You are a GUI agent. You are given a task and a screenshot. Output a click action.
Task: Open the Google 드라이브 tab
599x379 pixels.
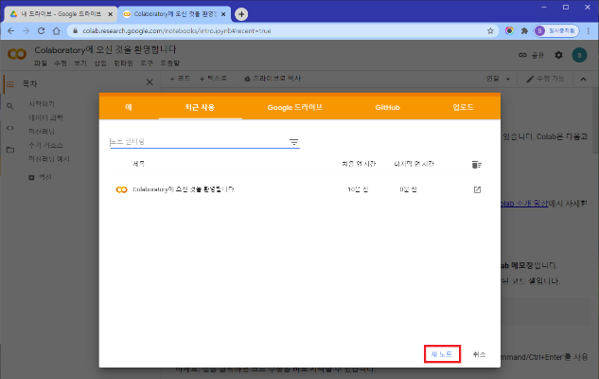[295, 107]
